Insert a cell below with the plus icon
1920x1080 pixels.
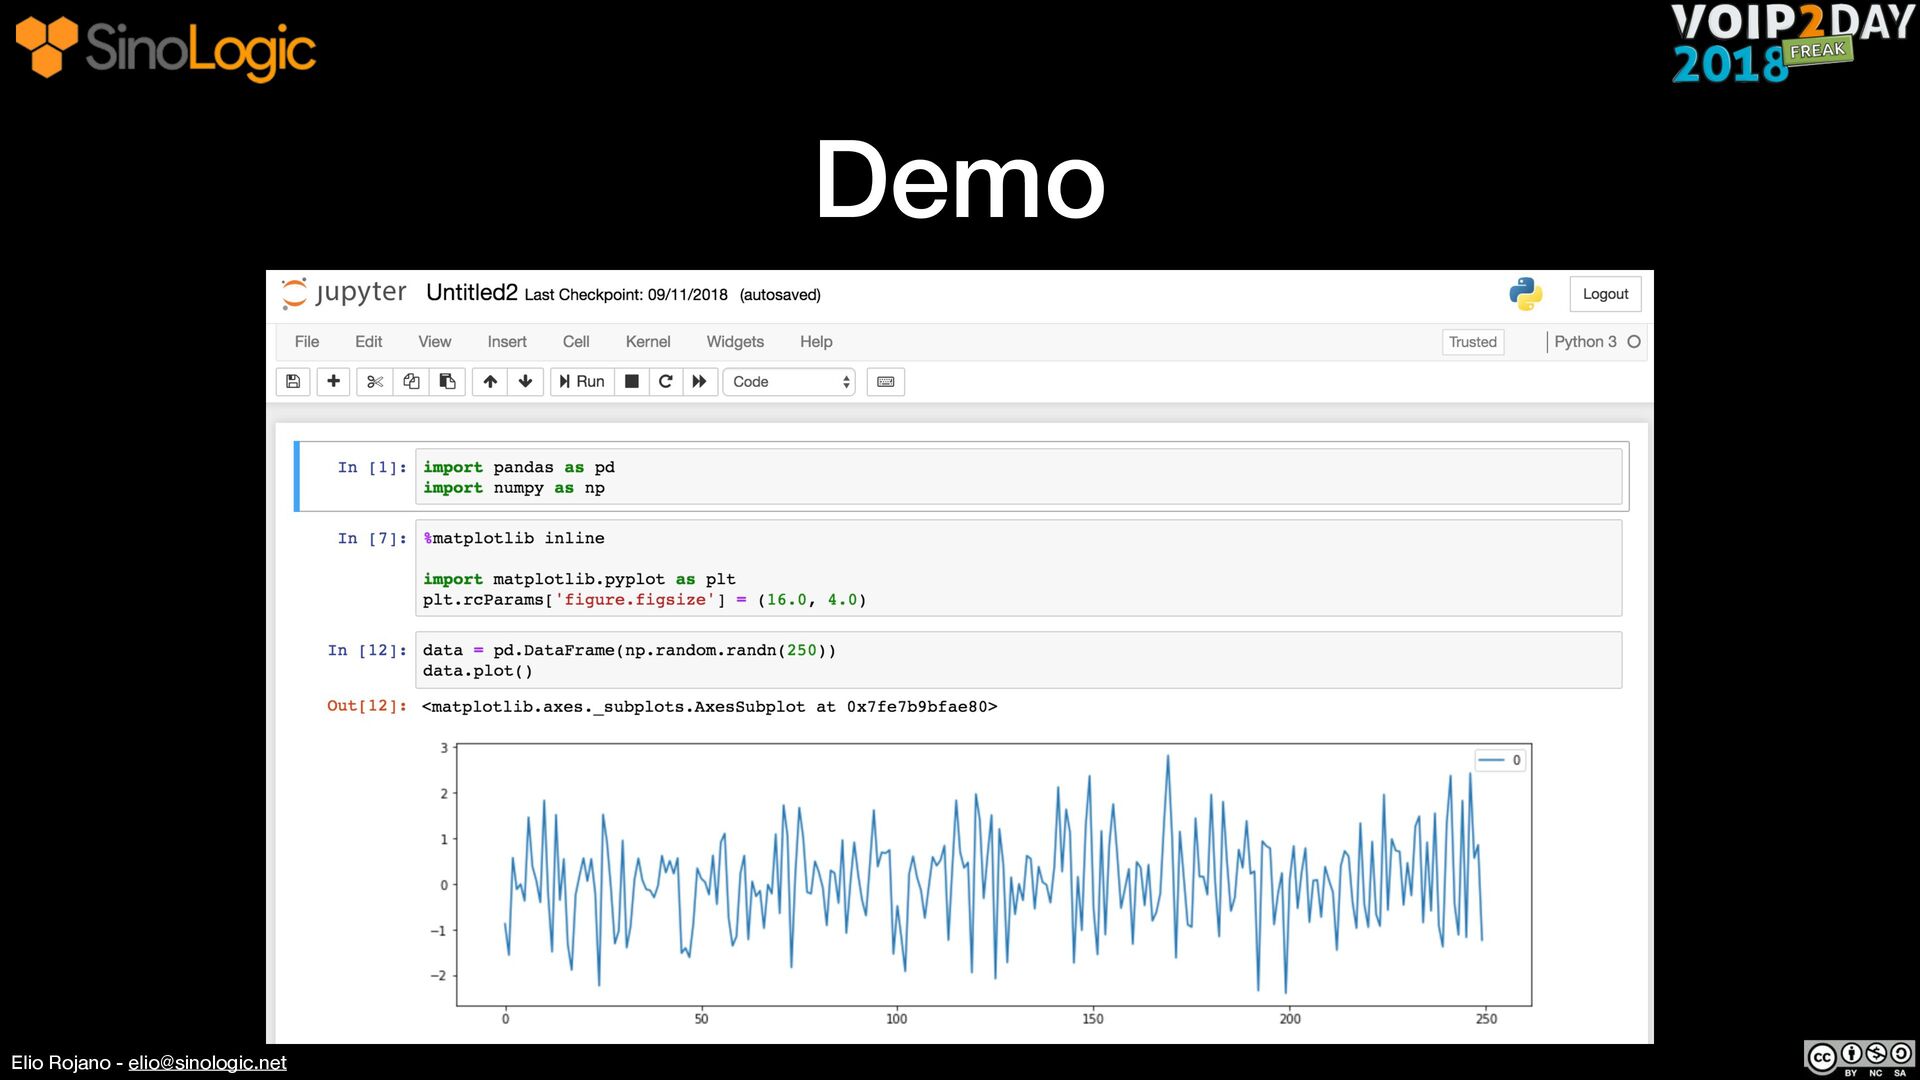[x=333, y=381]
